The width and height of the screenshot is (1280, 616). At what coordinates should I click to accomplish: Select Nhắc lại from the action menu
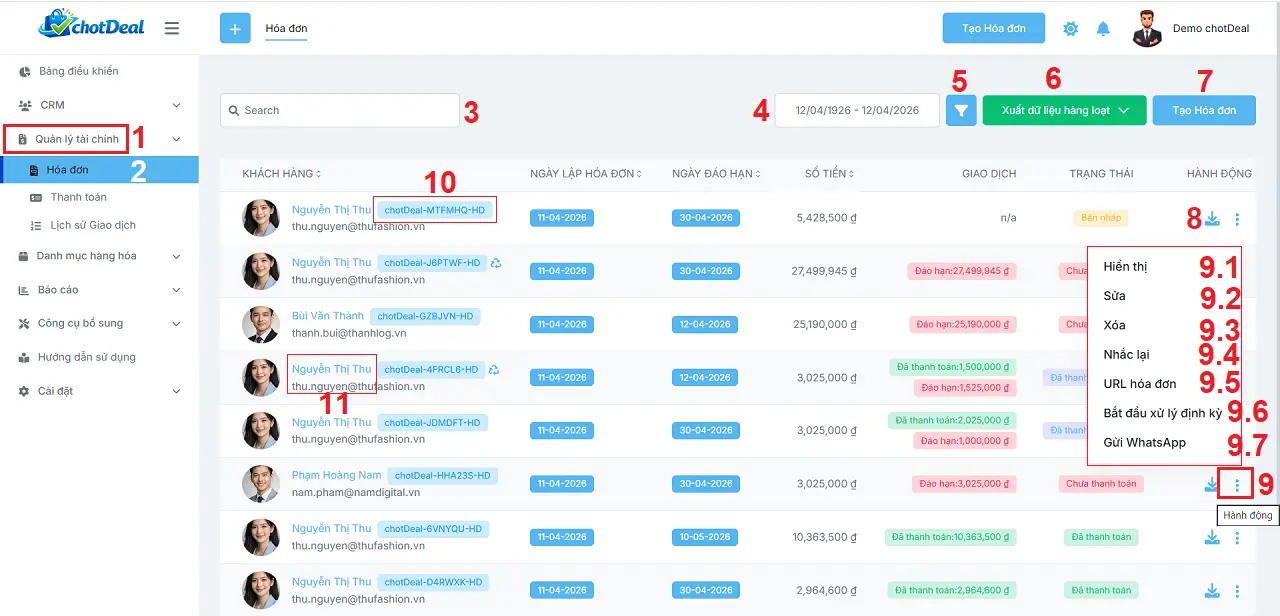tap(1126, 355)
